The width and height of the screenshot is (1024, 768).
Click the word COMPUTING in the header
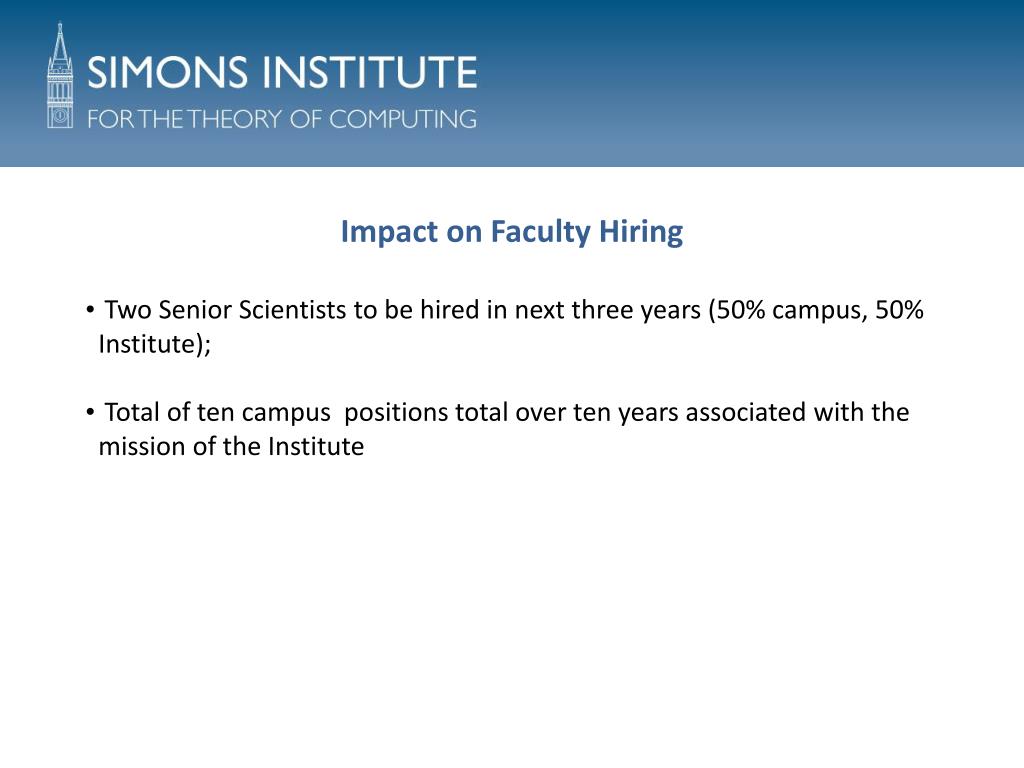point(403,119)
